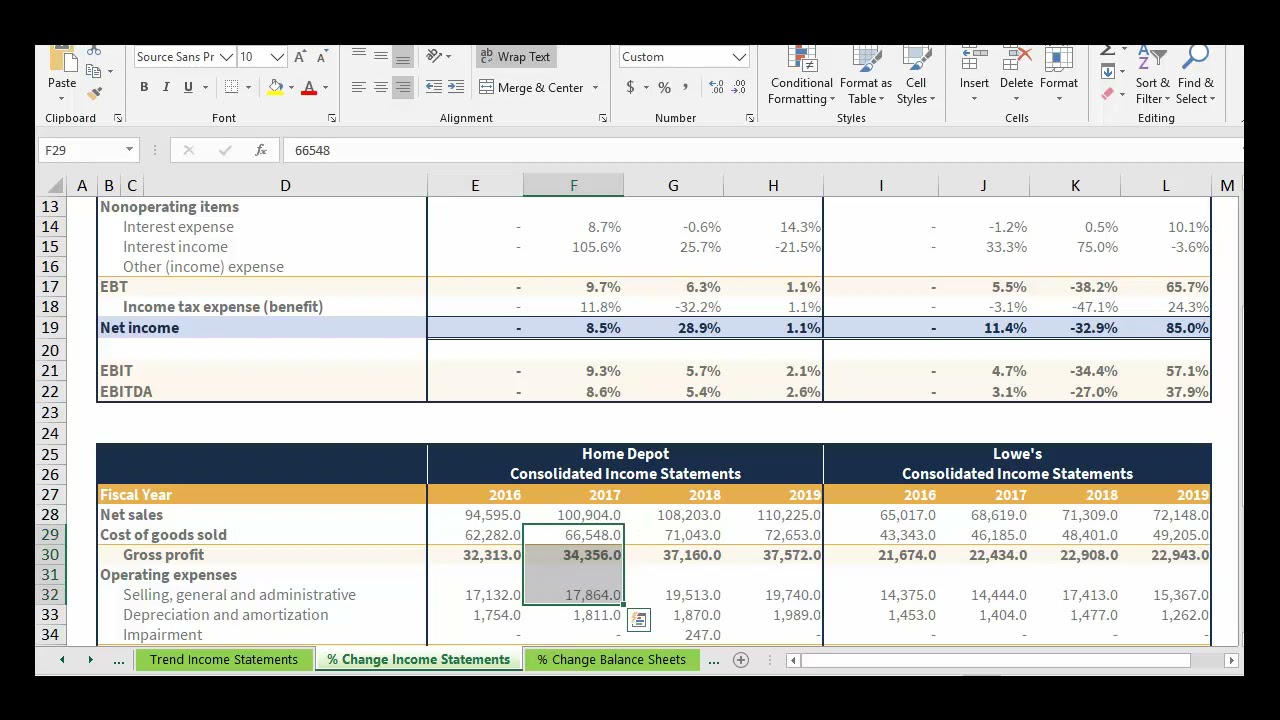Increase font size with large A
The width and height of the screenshot is (1280, 720).
301,57
